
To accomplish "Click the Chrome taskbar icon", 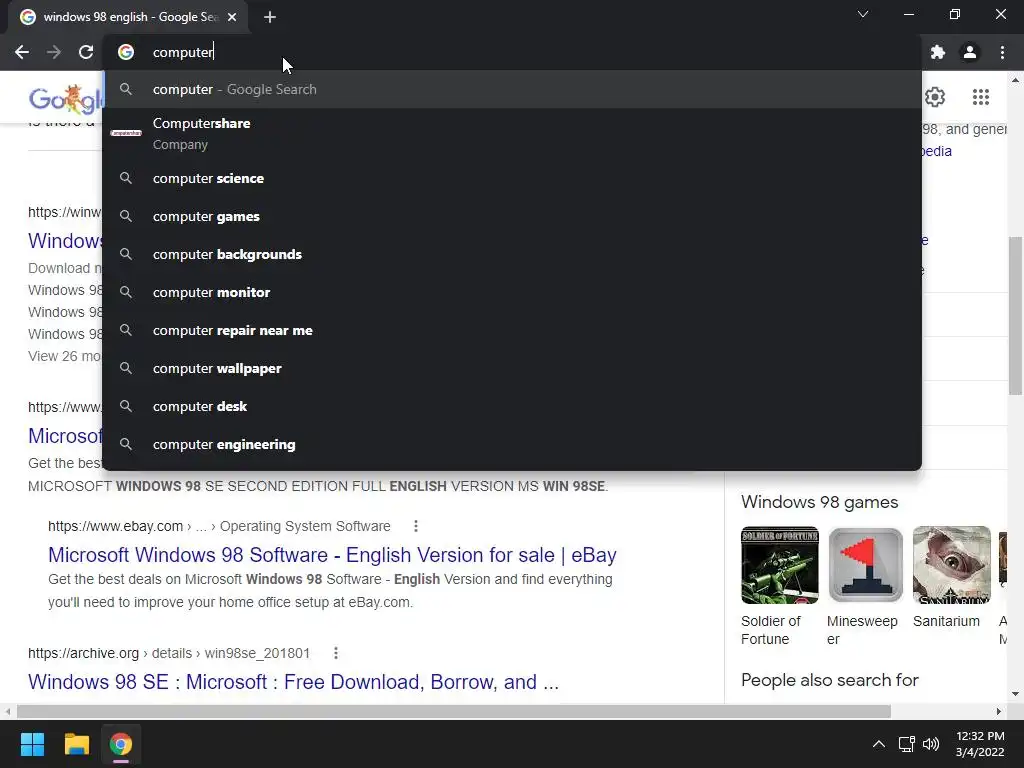I will pos(121,744).
